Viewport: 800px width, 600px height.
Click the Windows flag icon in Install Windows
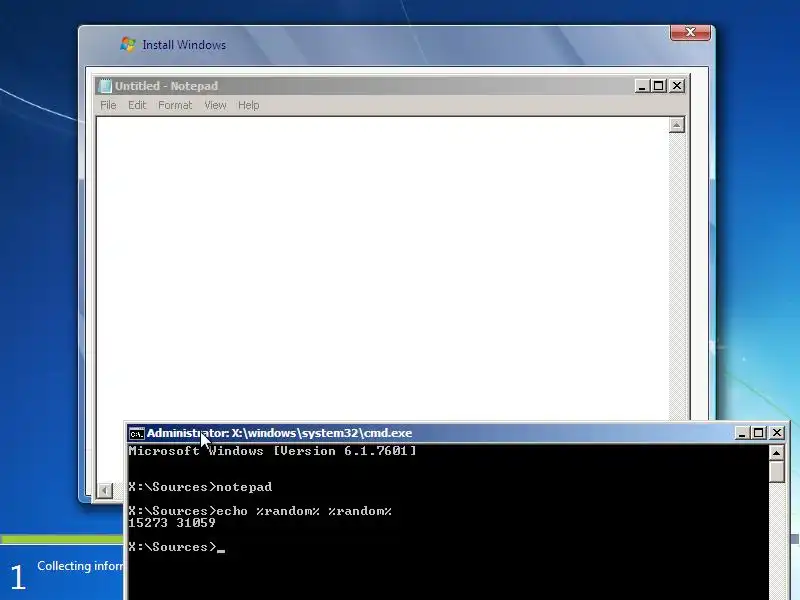pos(128,44)
